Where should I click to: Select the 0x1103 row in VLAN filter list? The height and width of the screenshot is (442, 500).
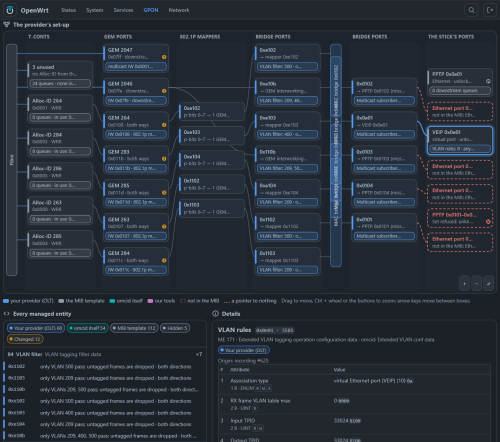[x=105, y=378]
